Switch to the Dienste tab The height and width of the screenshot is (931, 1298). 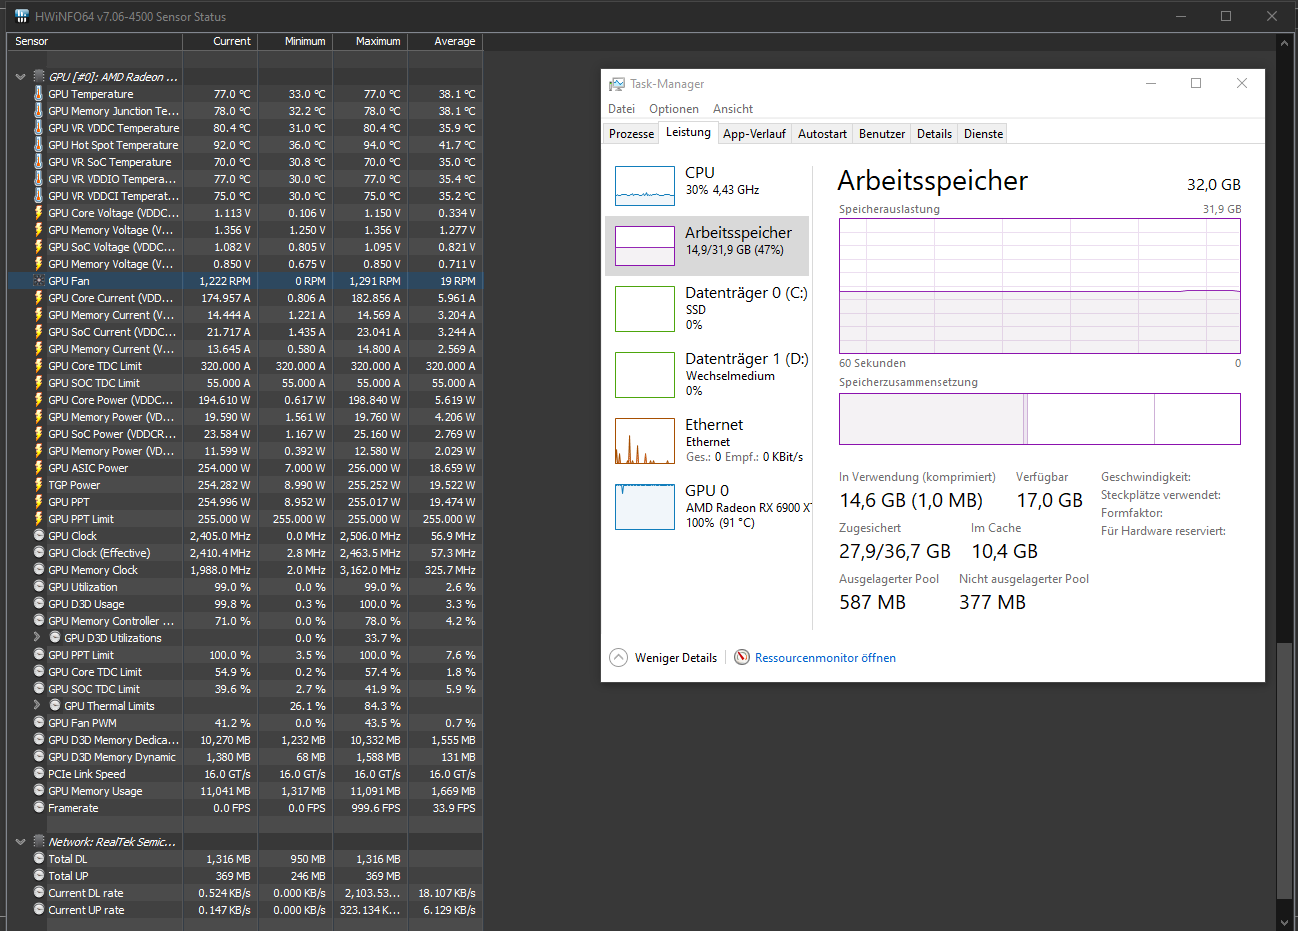pyautogui.click(x=983, y=134)
